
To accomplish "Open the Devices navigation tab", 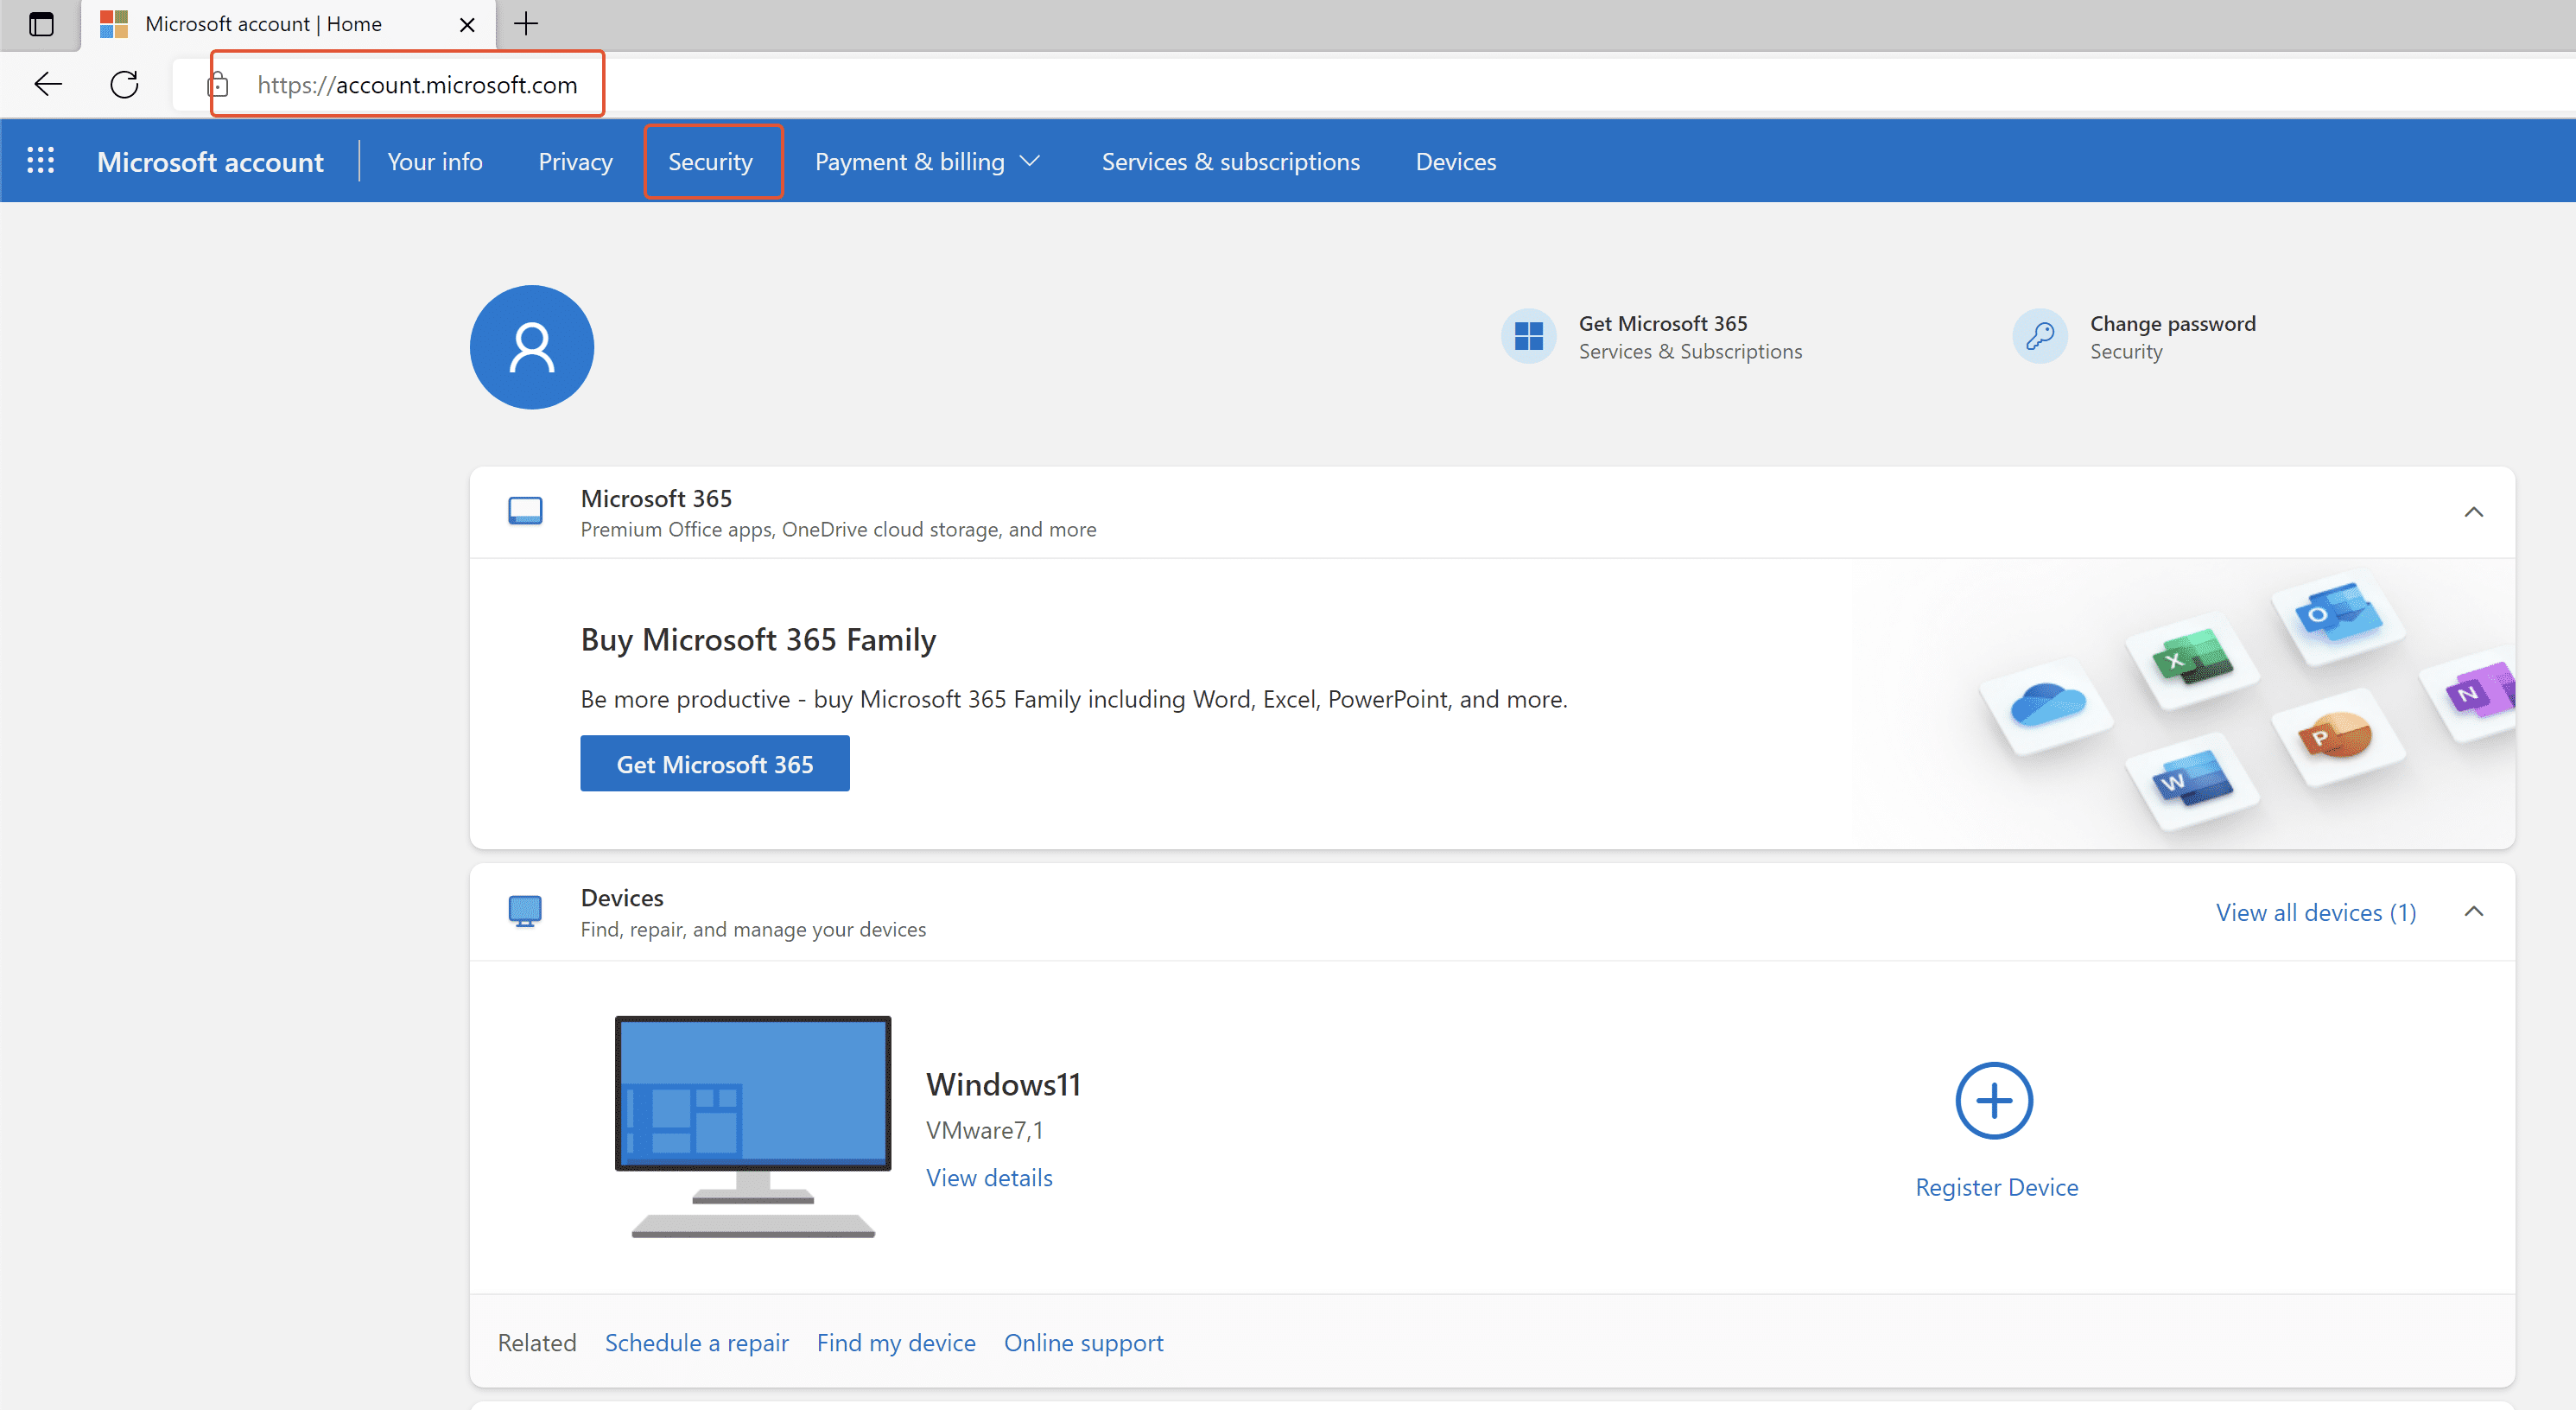I will click(x=1456, y=162).
